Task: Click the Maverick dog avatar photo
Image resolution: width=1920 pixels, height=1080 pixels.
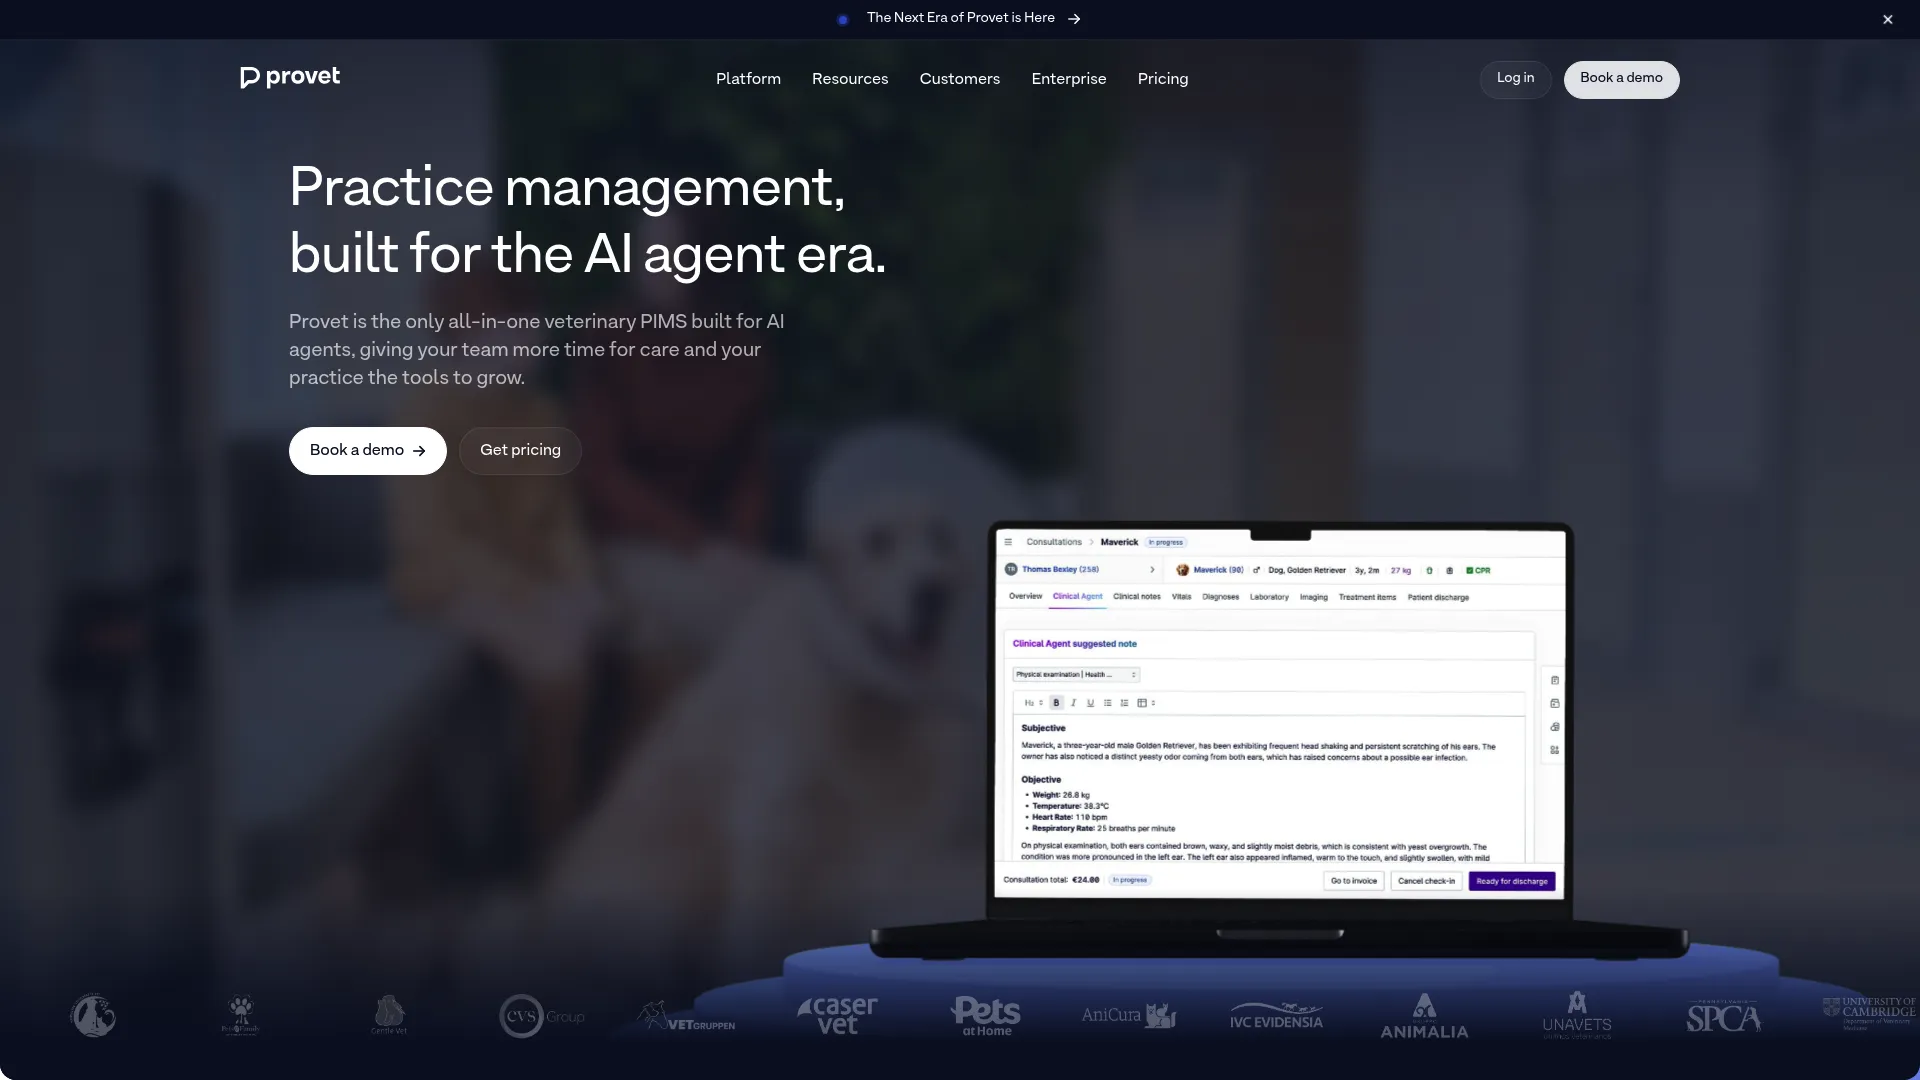Action: tap(1182, 570)
